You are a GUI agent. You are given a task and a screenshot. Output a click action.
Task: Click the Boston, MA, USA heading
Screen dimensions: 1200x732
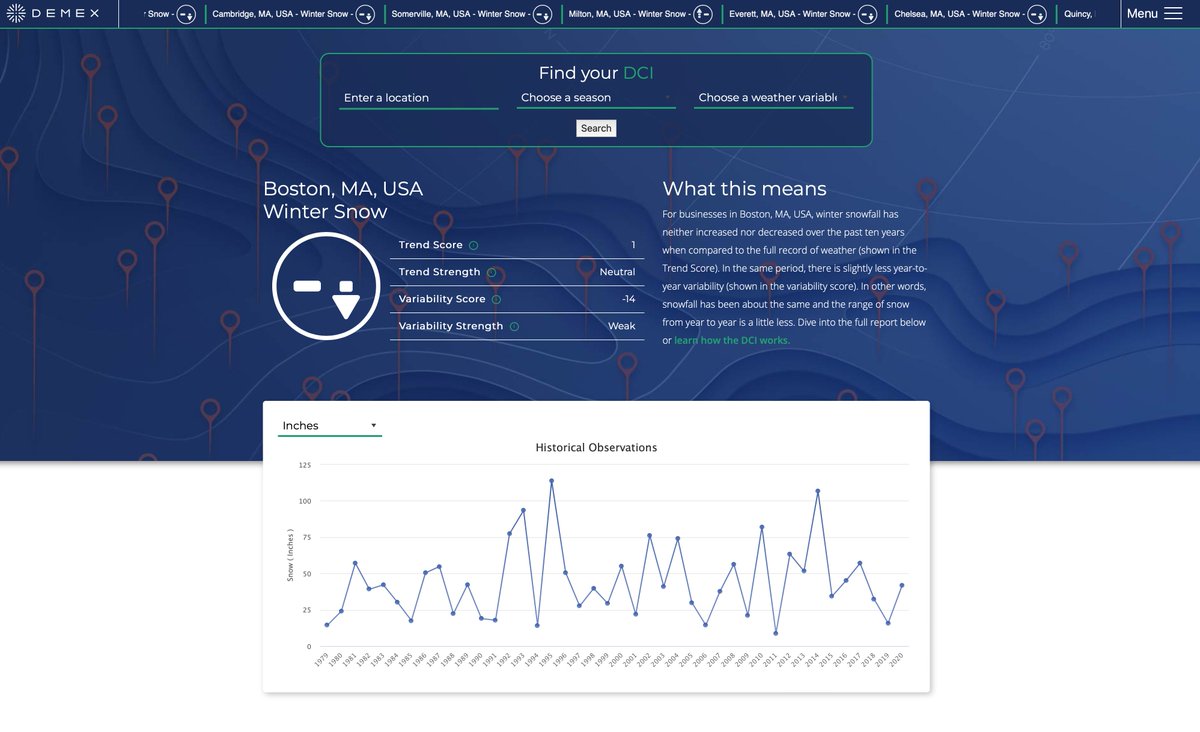click(x=343, y=189)
